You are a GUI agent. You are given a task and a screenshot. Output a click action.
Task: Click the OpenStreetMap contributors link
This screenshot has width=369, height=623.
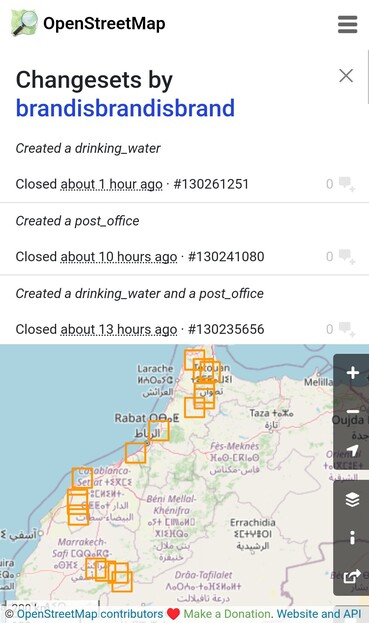(90, 614)
